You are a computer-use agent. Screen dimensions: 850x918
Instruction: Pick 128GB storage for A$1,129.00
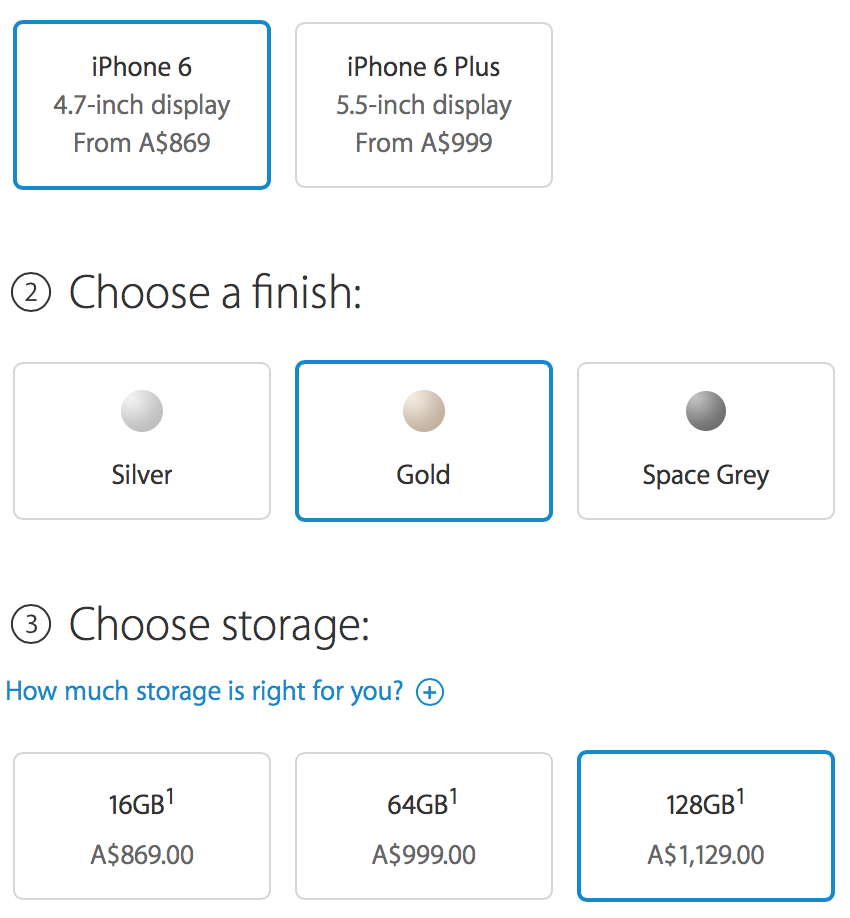[x=705, y=826]
